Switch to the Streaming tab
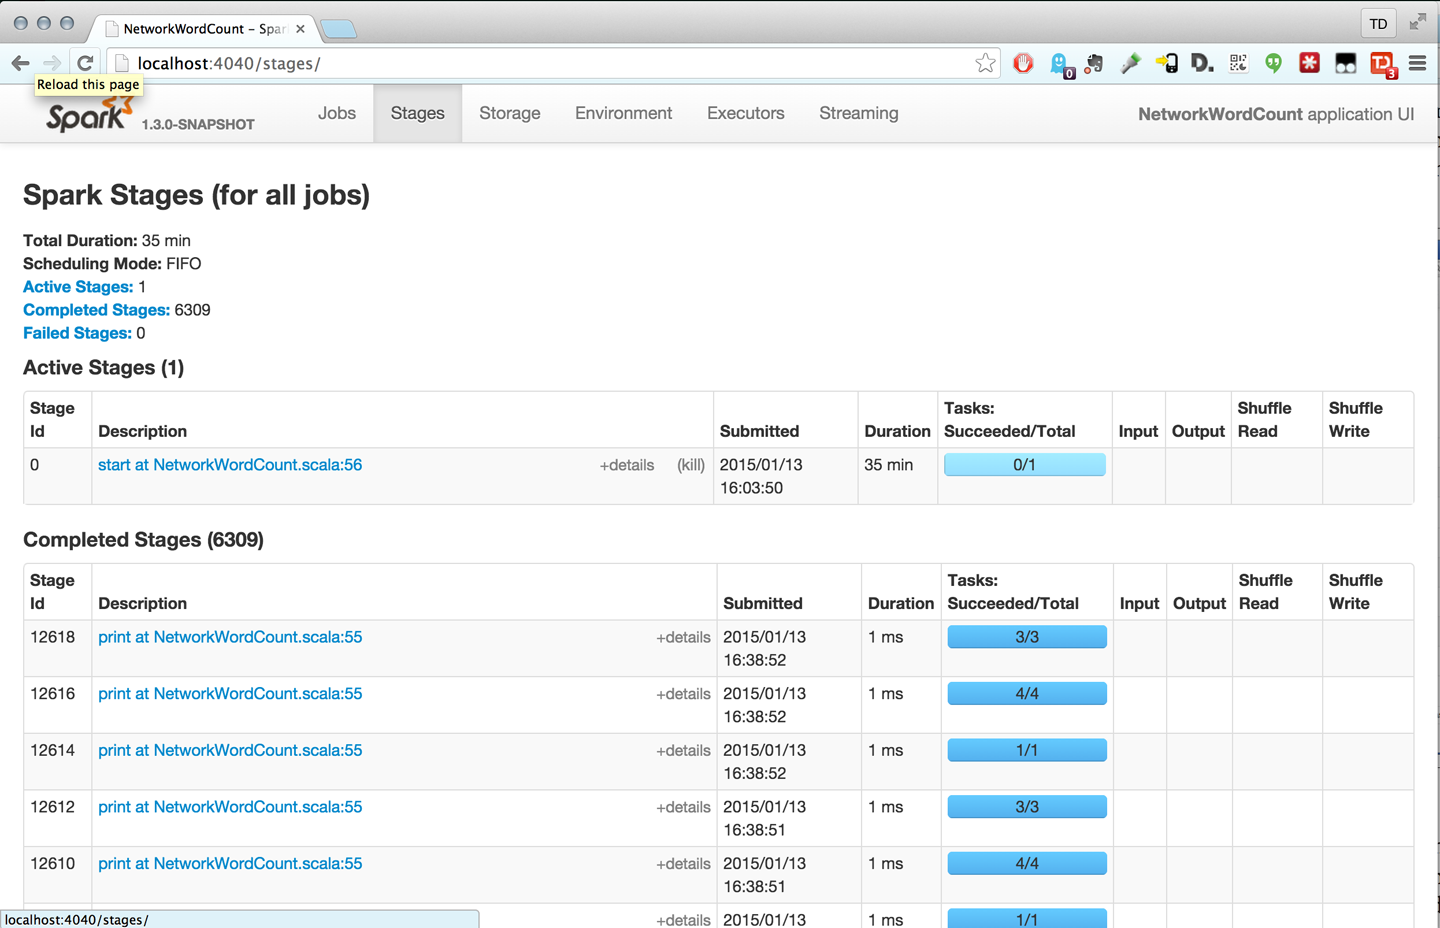 point(859,113)
